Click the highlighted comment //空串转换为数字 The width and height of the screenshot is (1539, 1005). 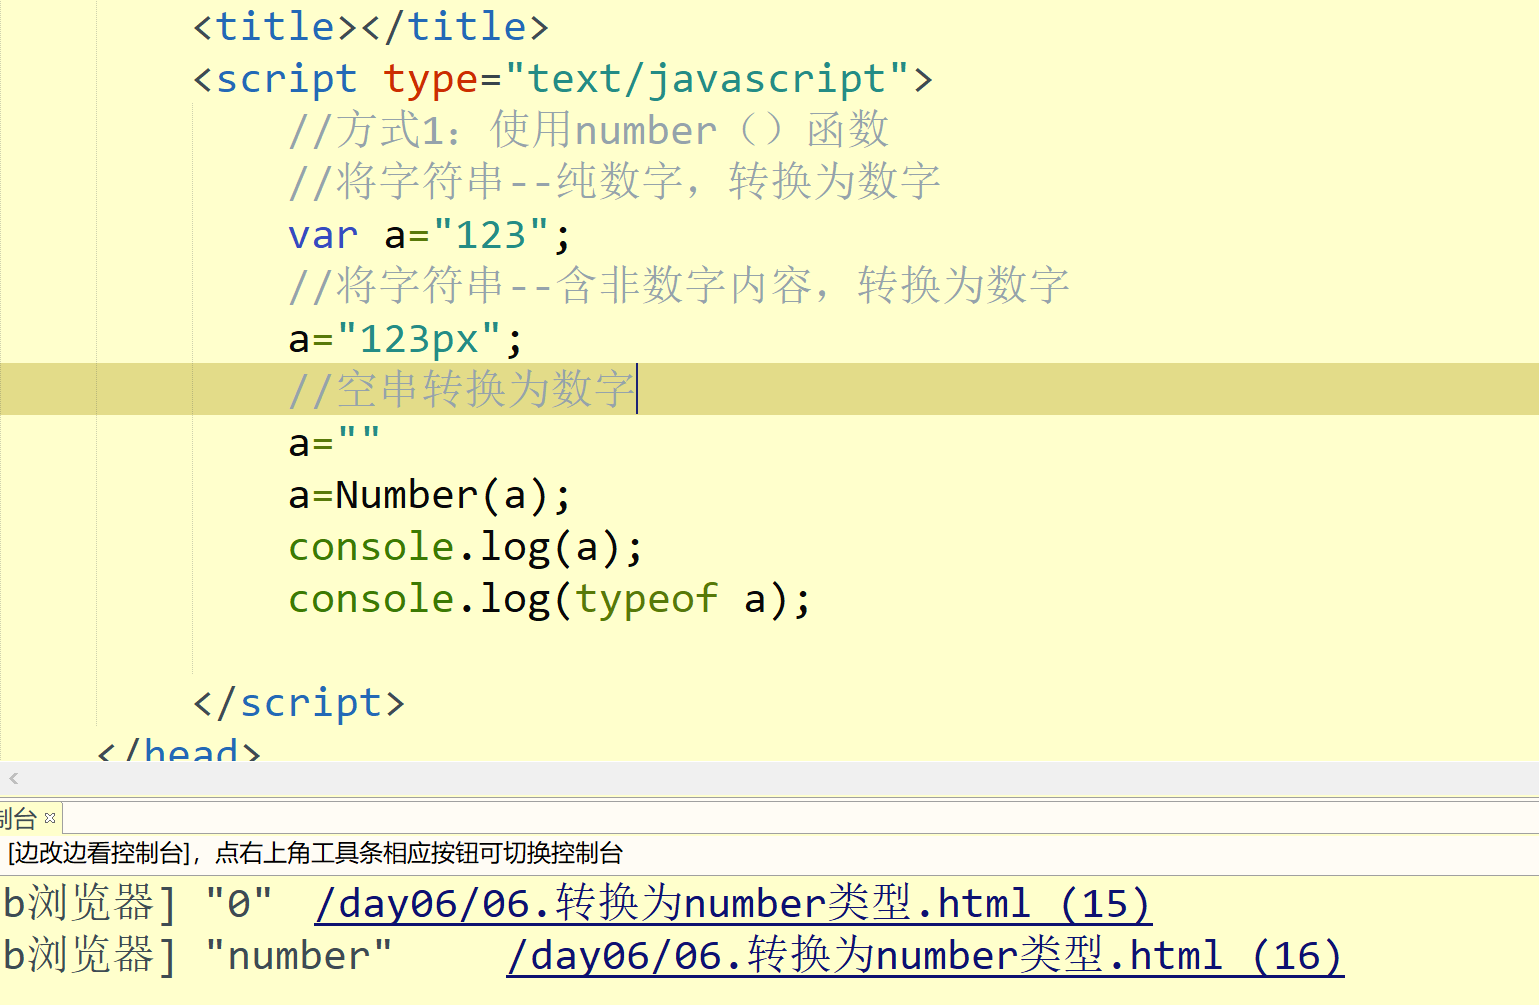[460, 390]
